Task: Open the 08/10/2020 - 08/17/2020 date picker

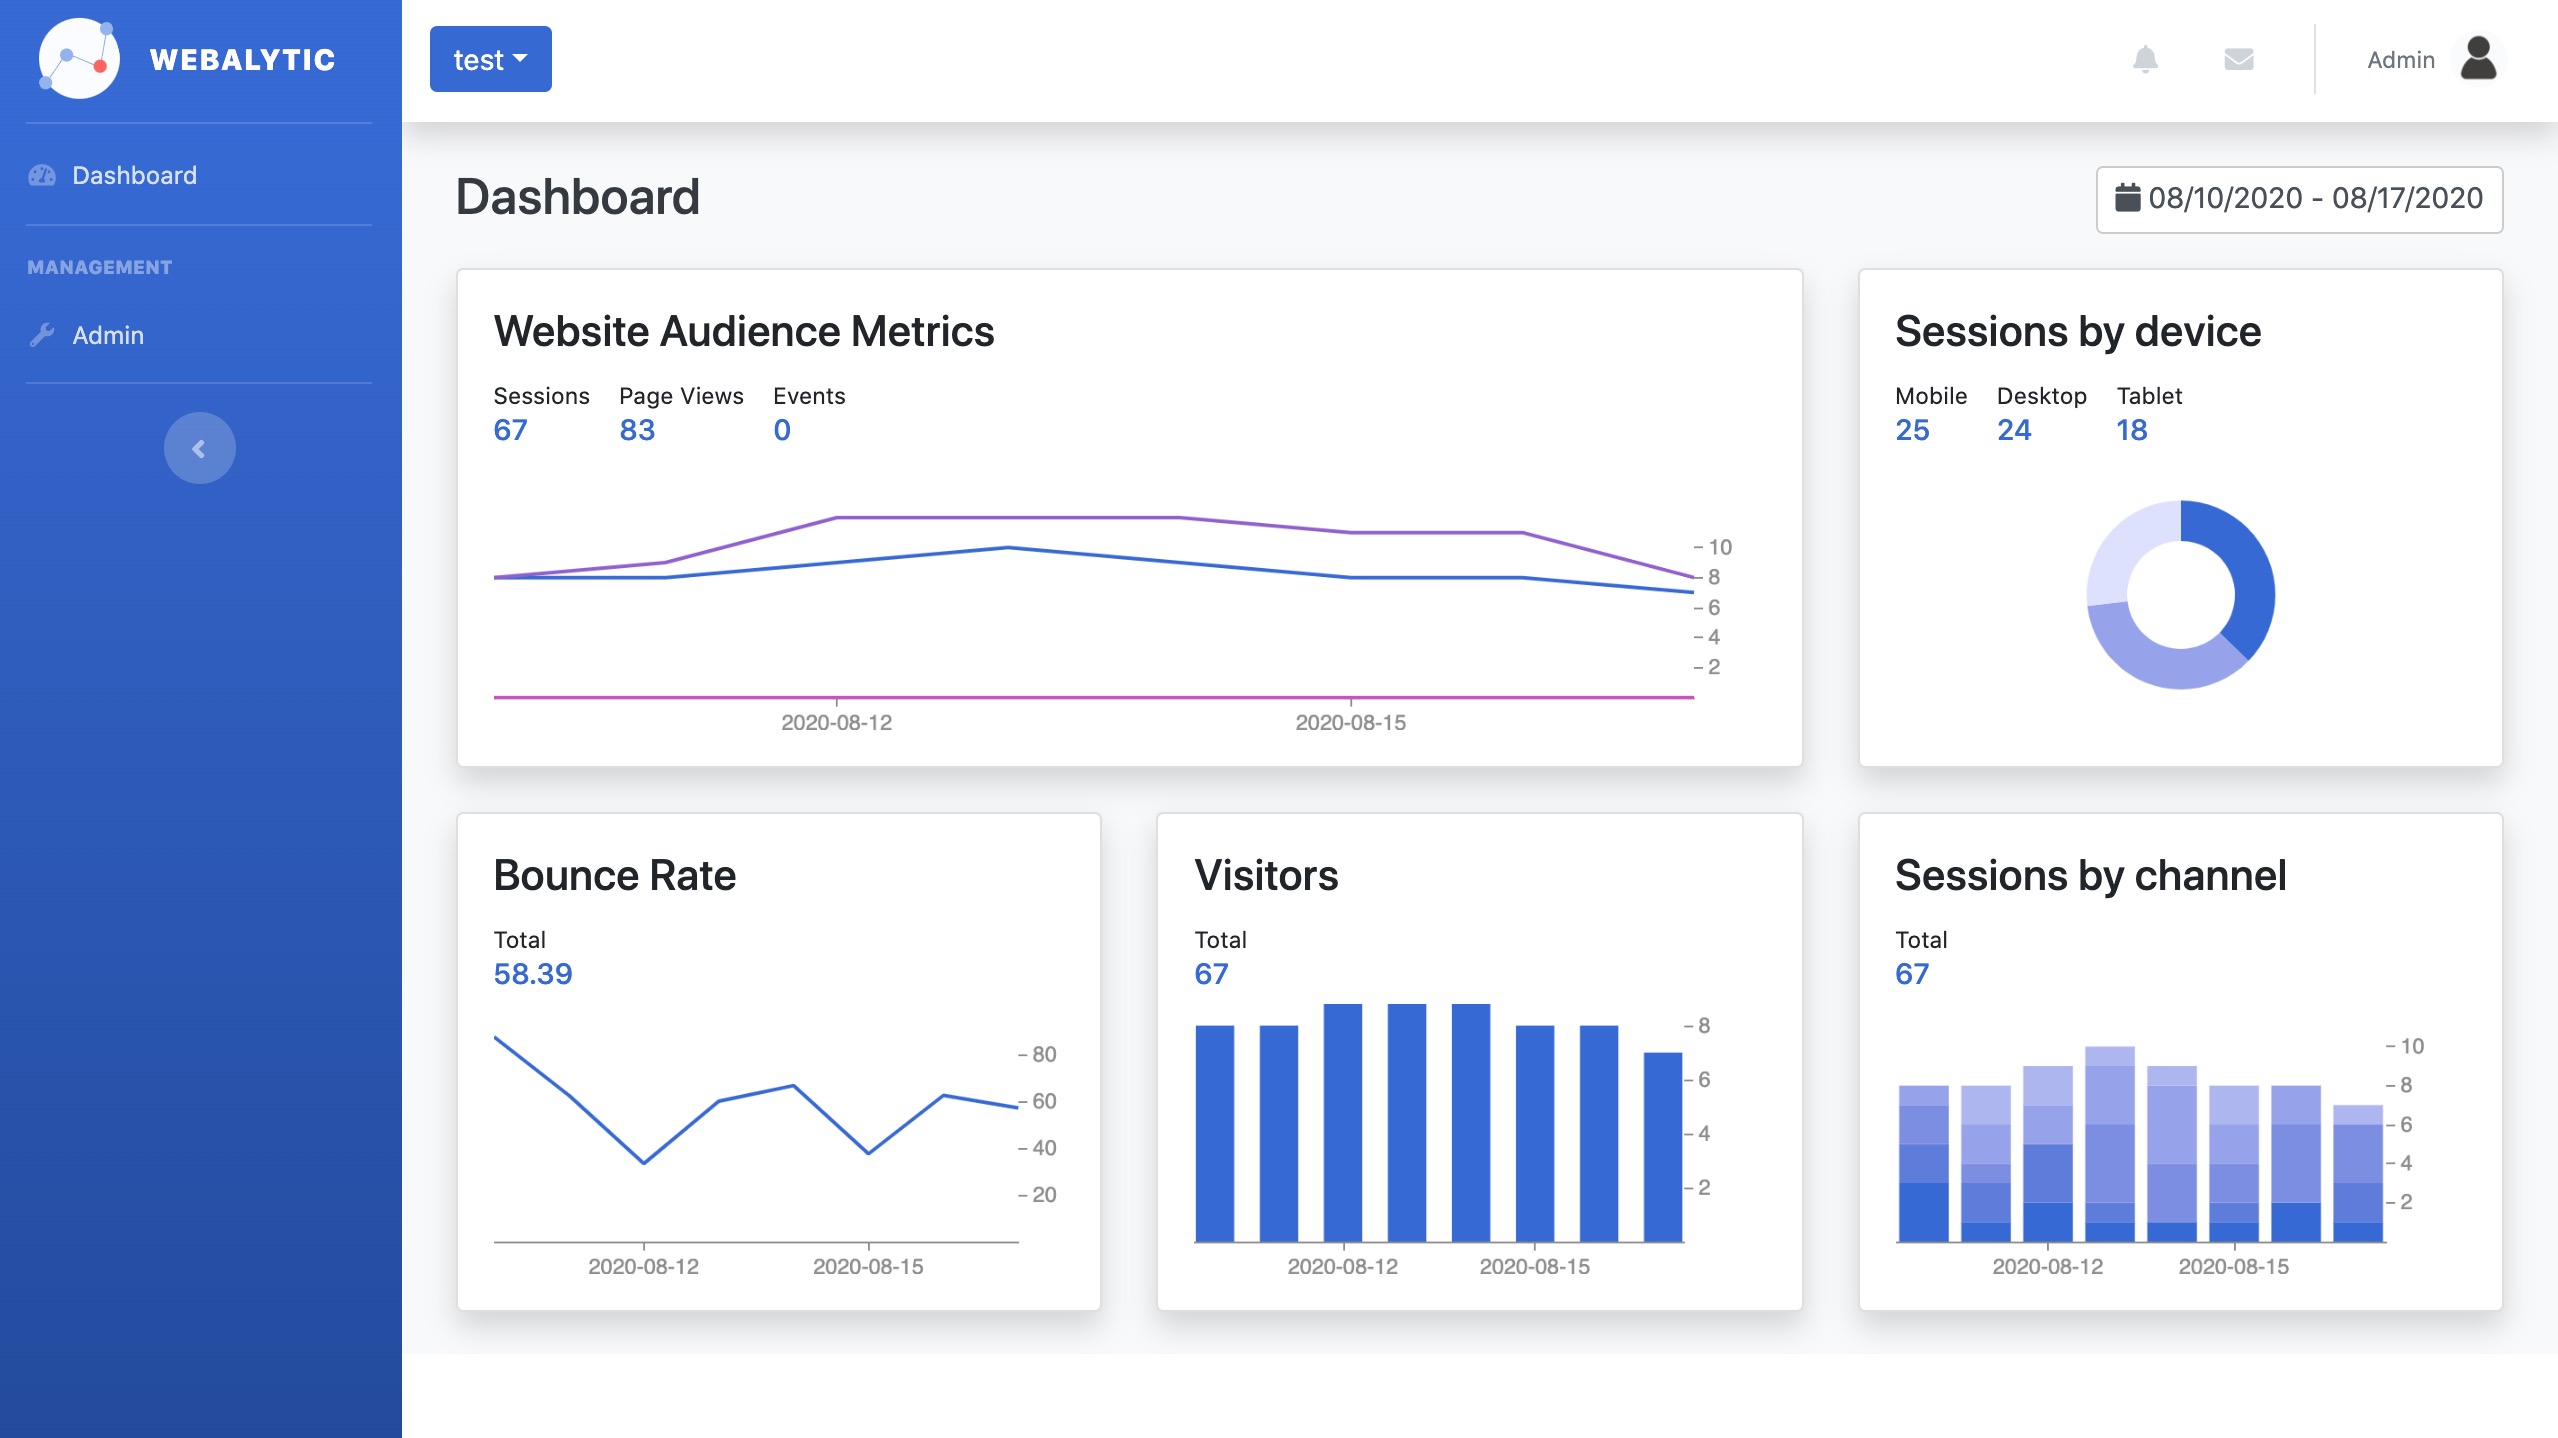Action: pos(2299,199)
